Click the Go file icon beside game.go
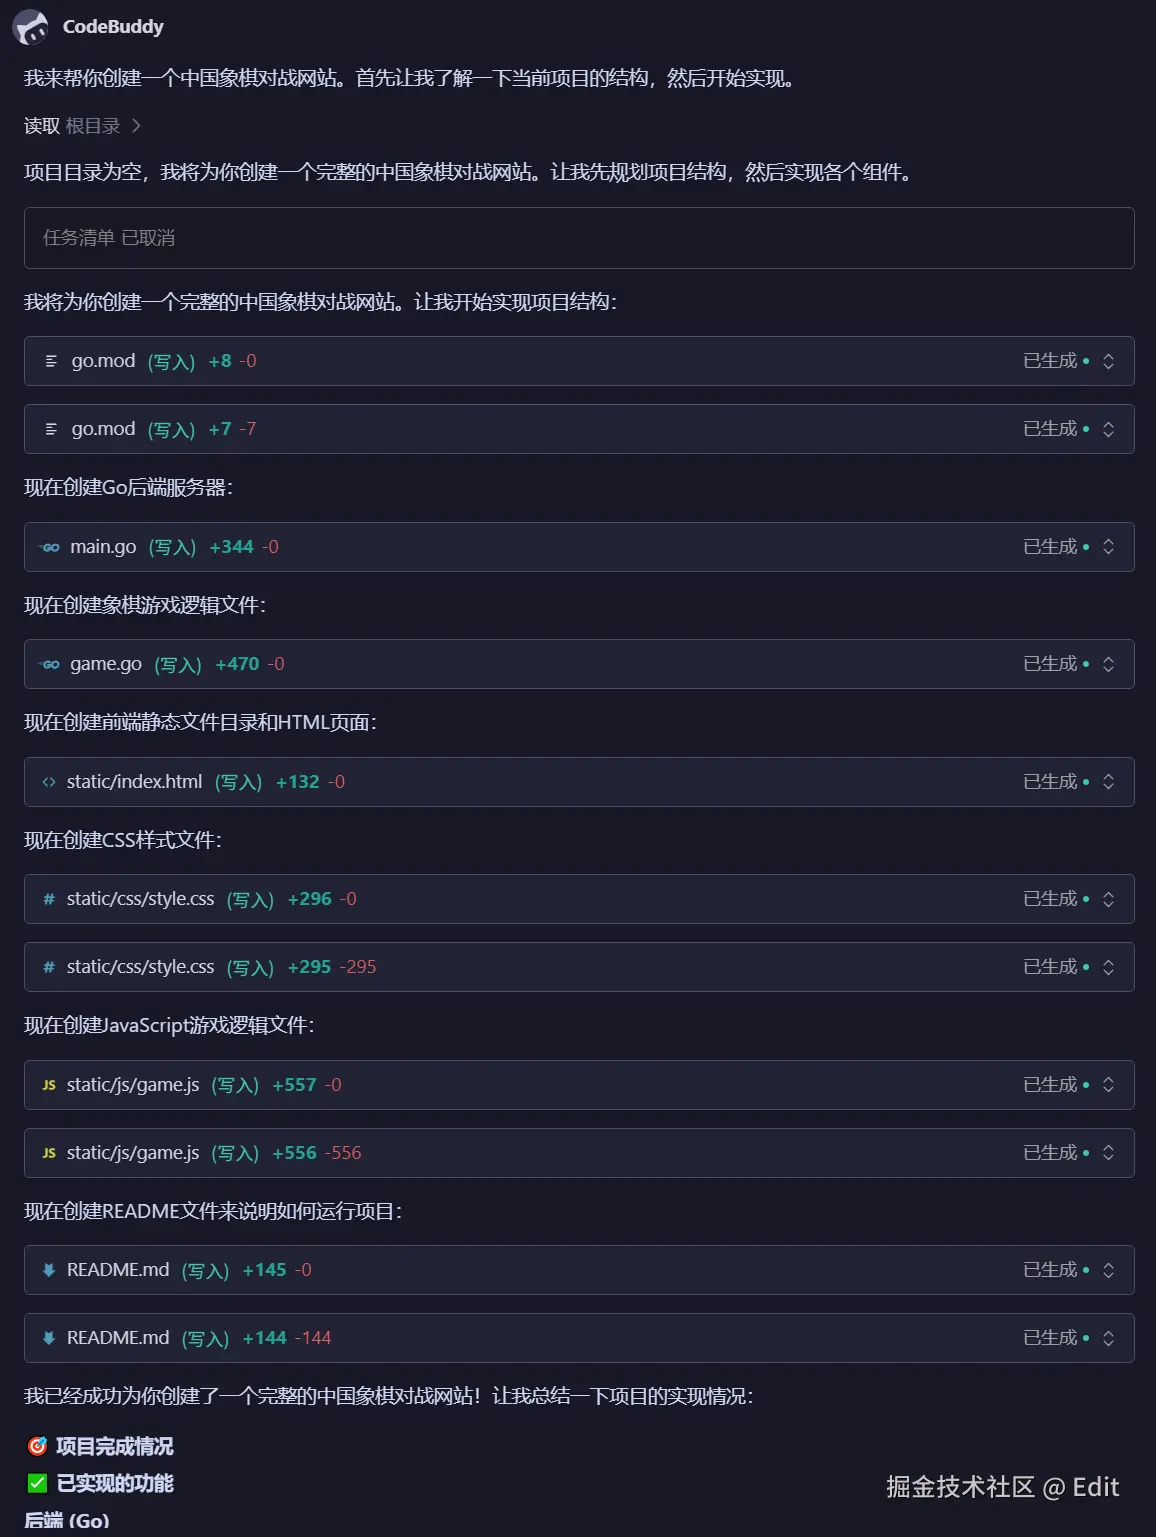The width and height of the screenshot is (1156, 1537). point(50,664)
